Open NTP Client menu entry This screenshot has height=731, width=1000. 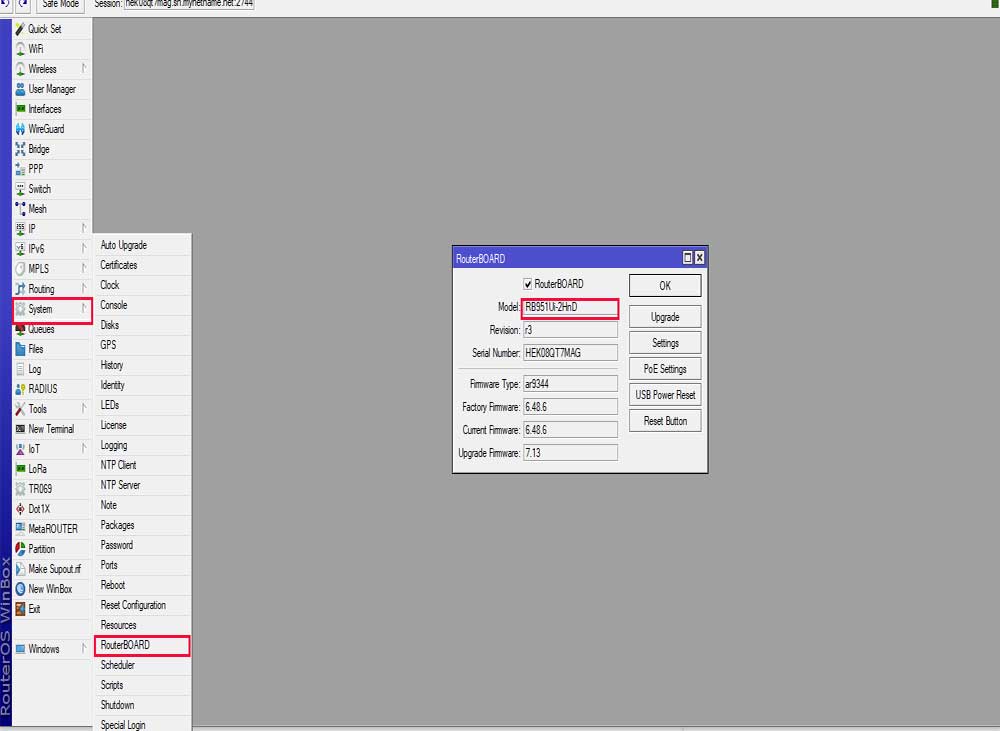(x=143, y=465)
